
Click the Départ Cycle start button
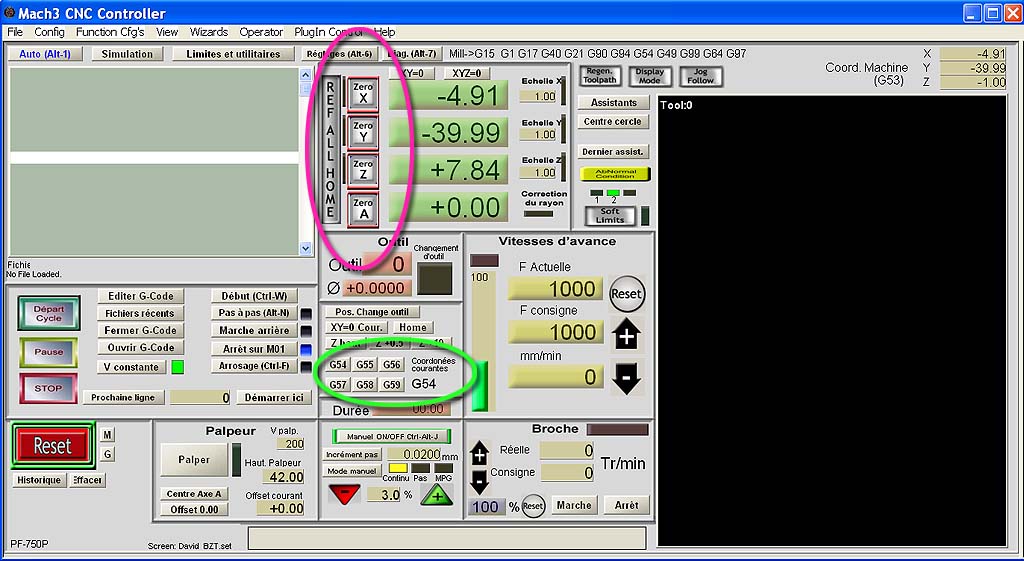[49, 313]
